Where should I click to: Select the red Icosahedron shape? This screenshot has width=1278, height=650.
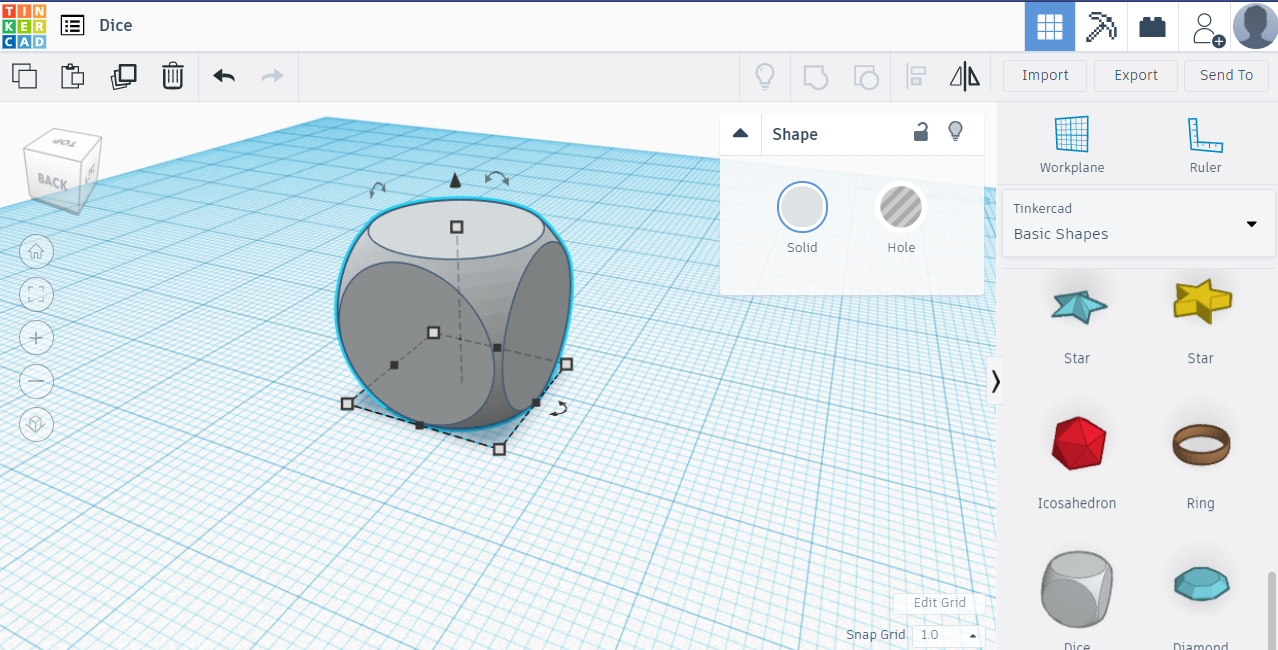tap(1078, 443)
